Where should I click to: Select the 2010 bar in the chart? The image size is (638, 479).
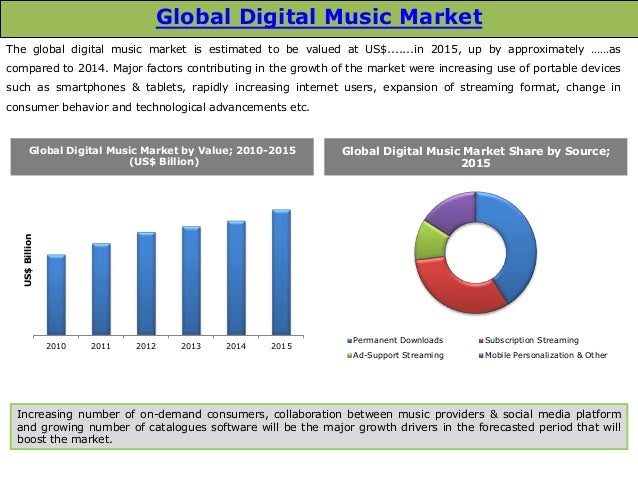pyautogui.click(x=56, y=295)
